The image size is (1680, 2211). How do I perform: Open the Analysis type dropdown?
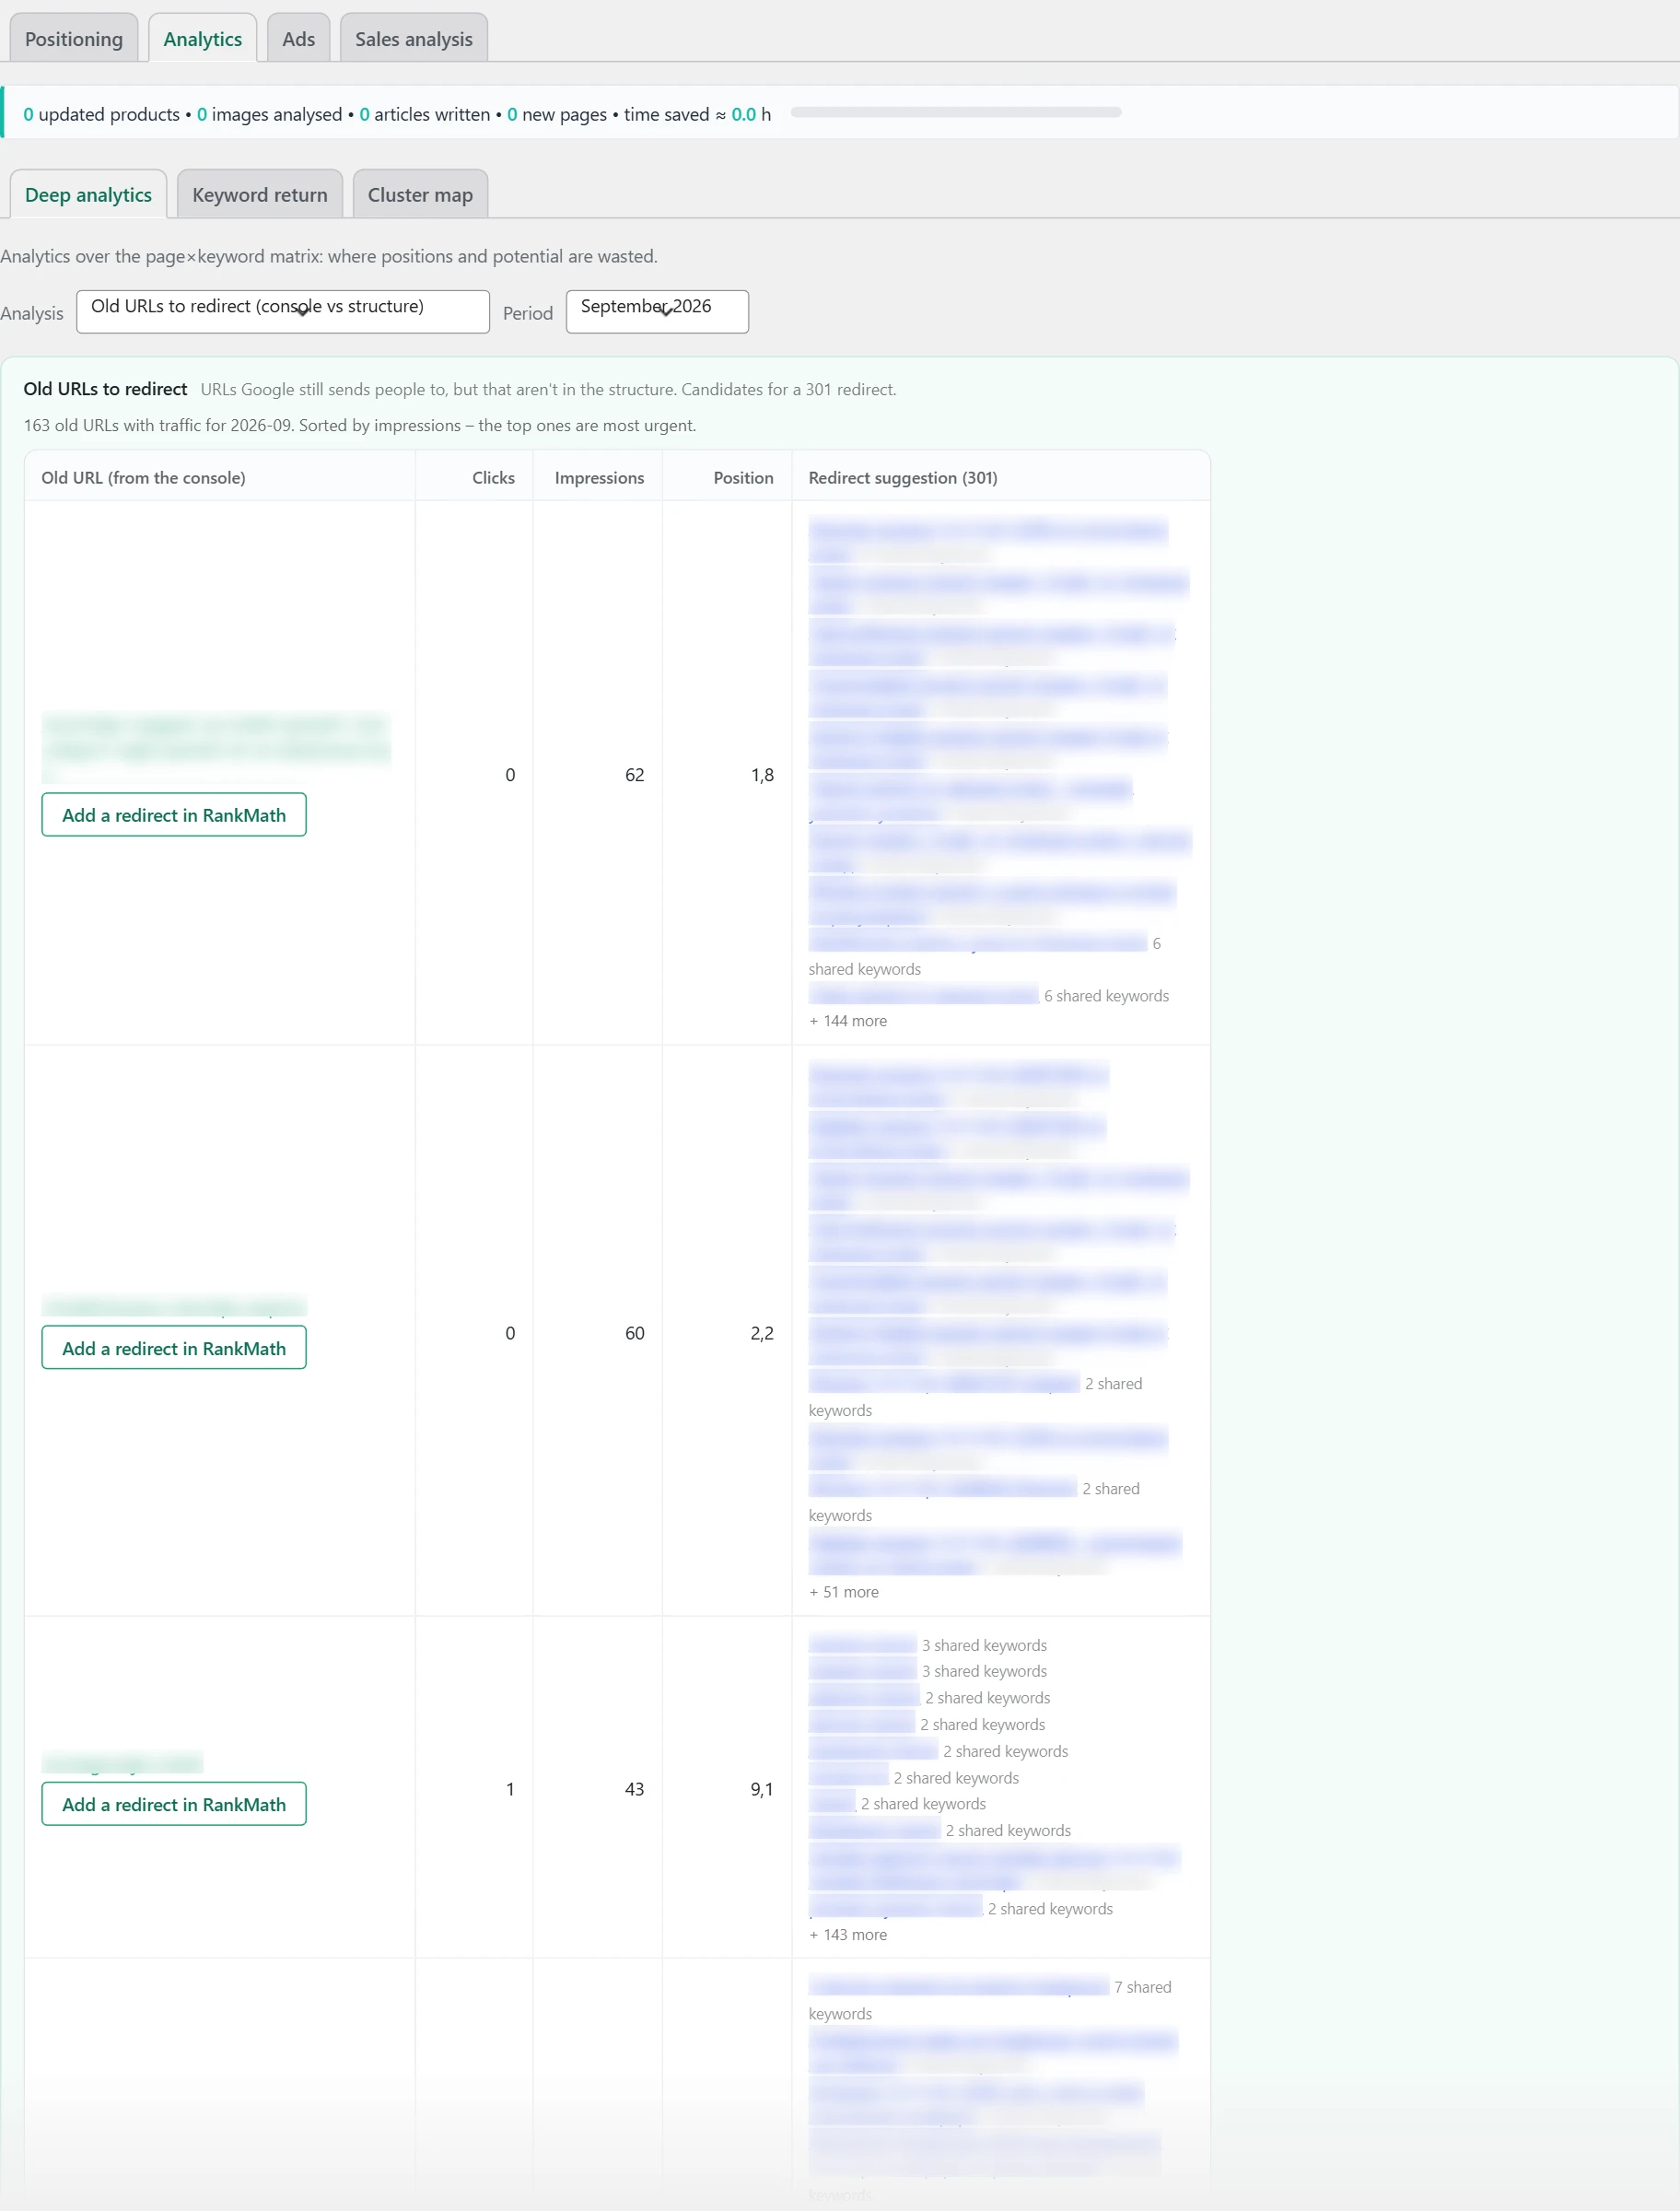(x=282, y=311)
